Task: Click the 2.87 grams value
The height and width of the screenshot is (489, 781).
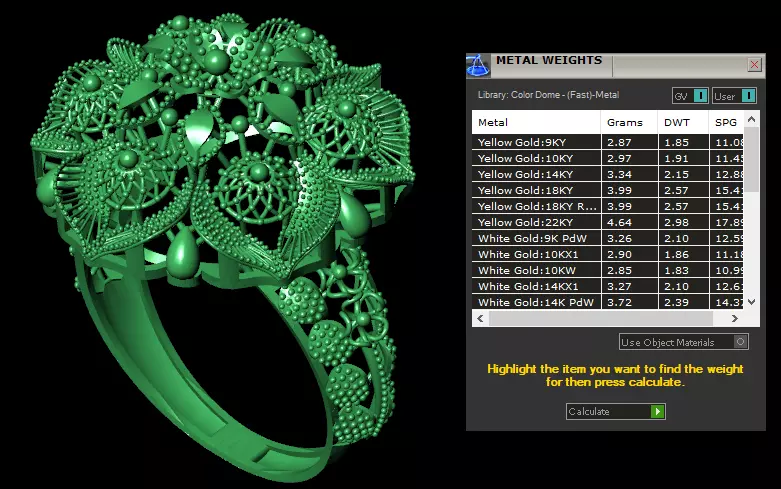Action: [x=619, y=142]
